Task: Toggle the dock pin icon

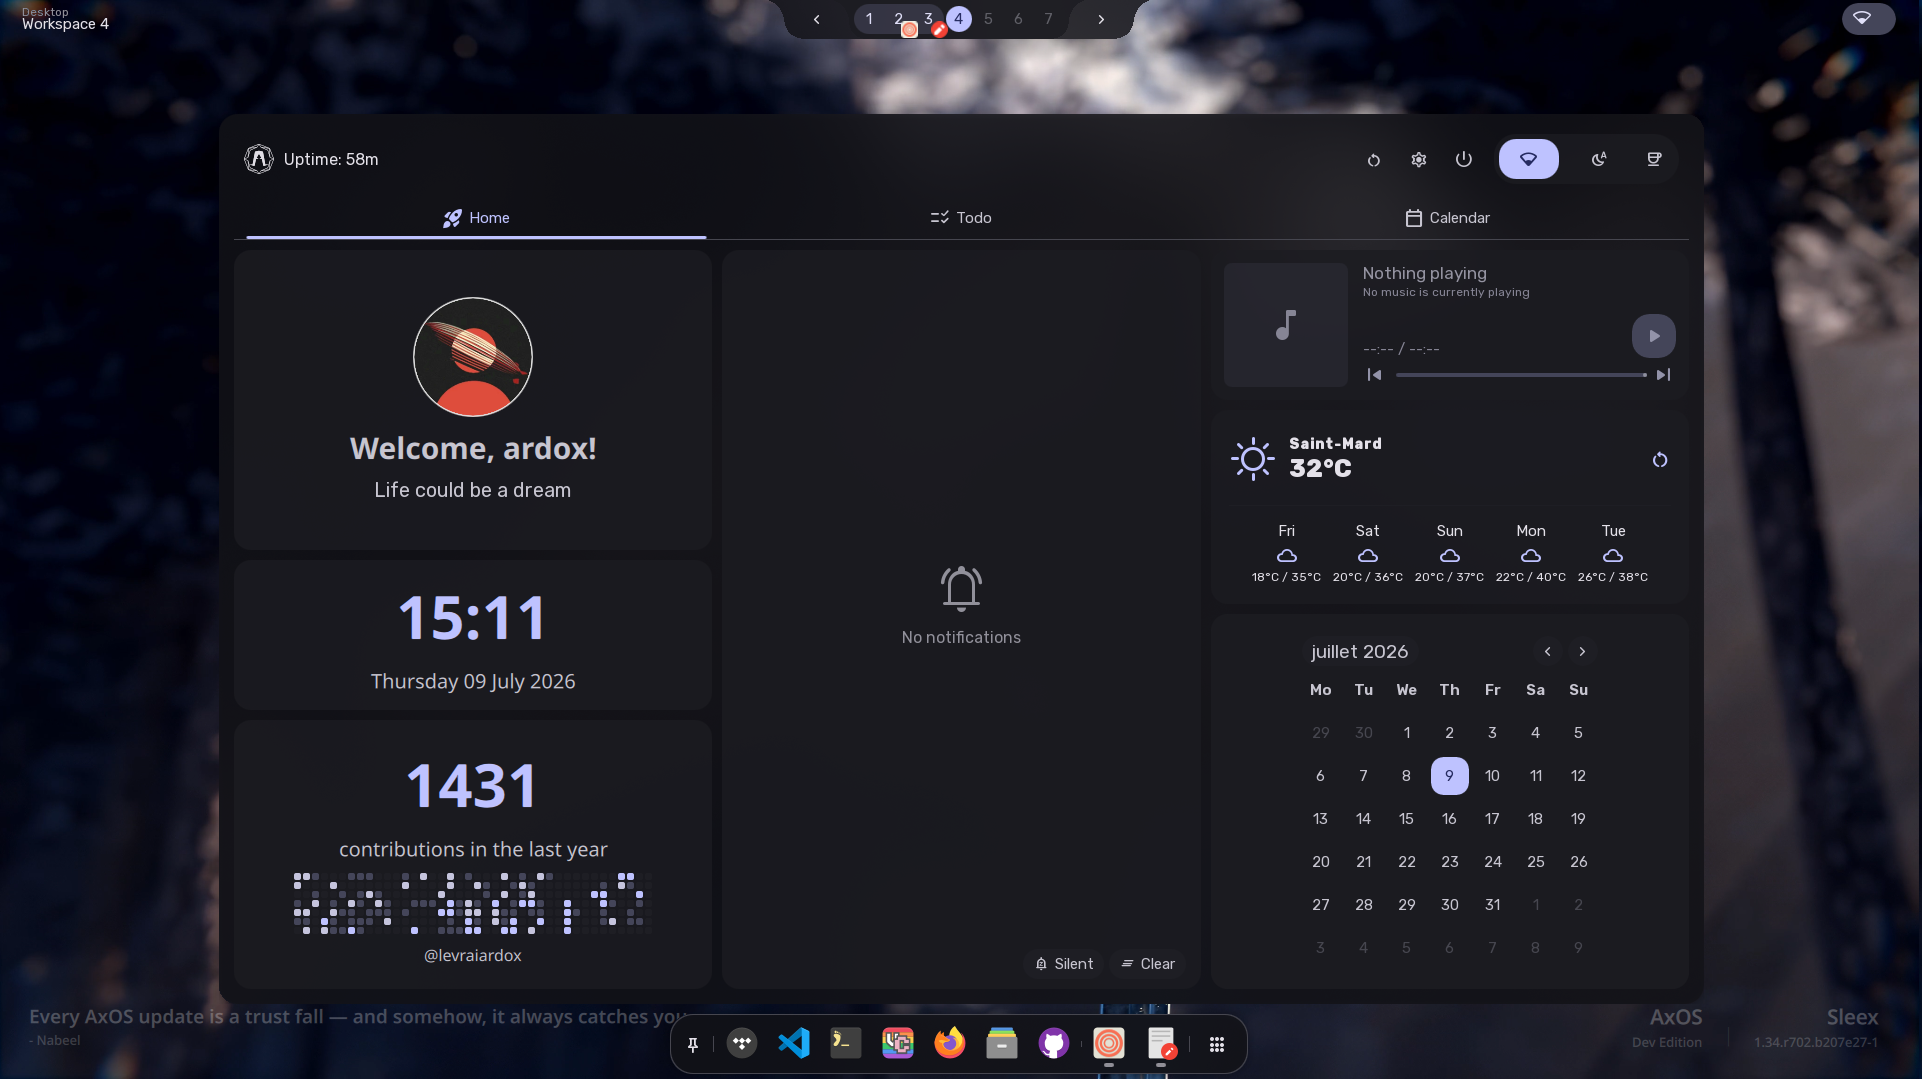Action: [693, 1045]
